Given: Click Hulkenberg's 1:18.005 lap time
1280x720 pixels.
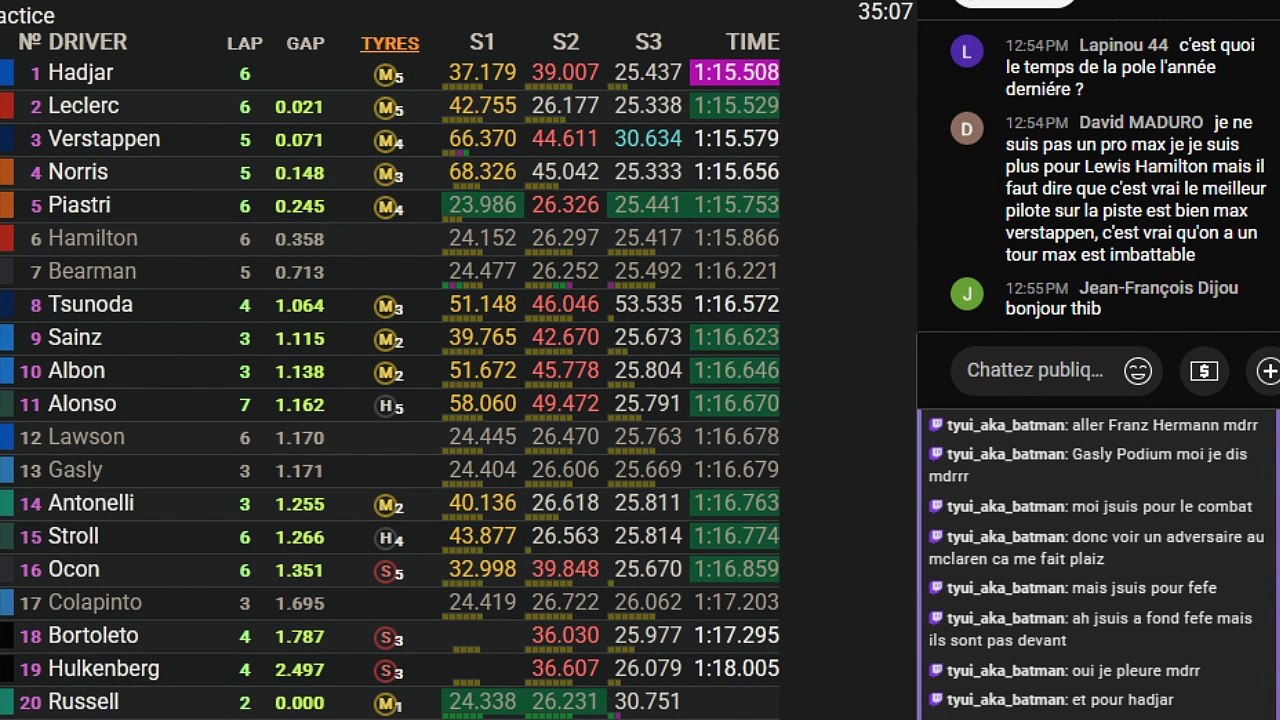Looking at the screenshot, I should pyautogui.click(x=736, y=668).
